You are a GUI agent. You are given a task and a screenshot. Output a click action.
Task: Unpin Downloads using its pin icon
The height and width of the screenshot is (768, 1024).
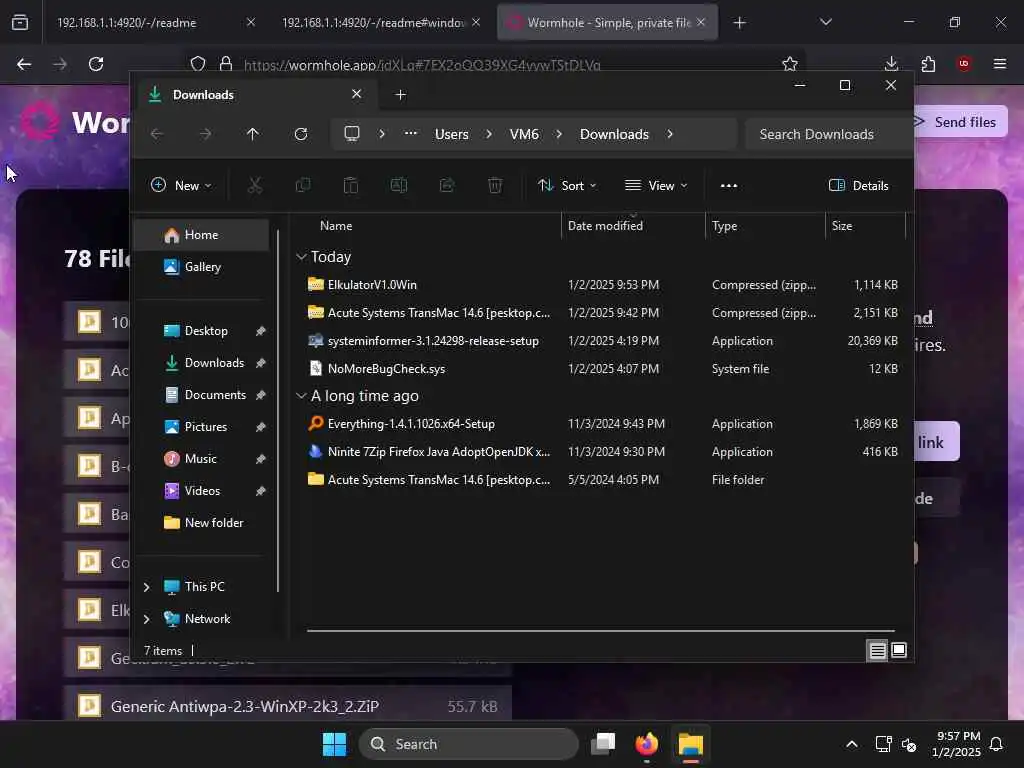[x=261, y=363]
